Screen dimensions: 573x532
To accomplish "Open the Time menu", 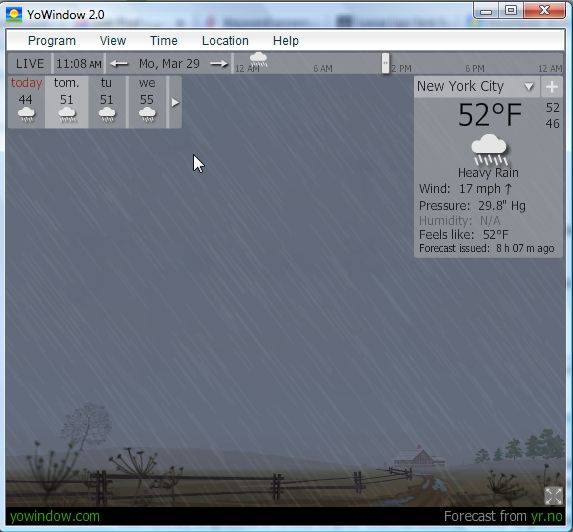I will coord(164,41).
